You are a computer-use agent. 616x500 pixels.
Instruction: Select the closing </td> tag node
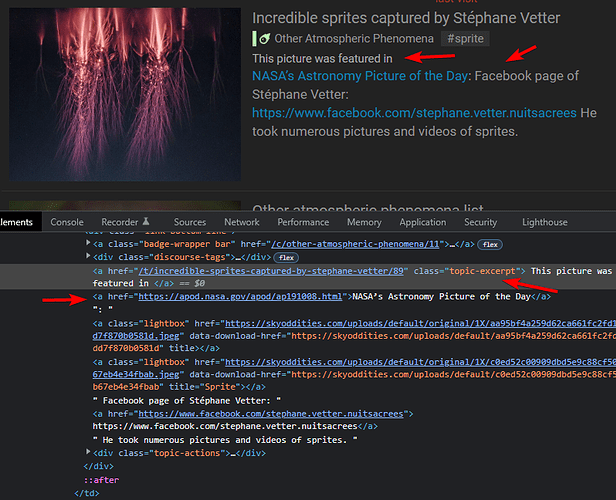pyautogui.click(x=86, y=493)
